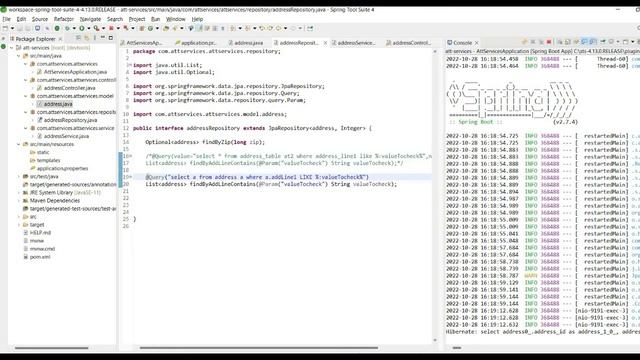This screenshot has height=360, width=640.
Task: Click the Forward navigation arrow in toolbar
Action: pos(293,28)
